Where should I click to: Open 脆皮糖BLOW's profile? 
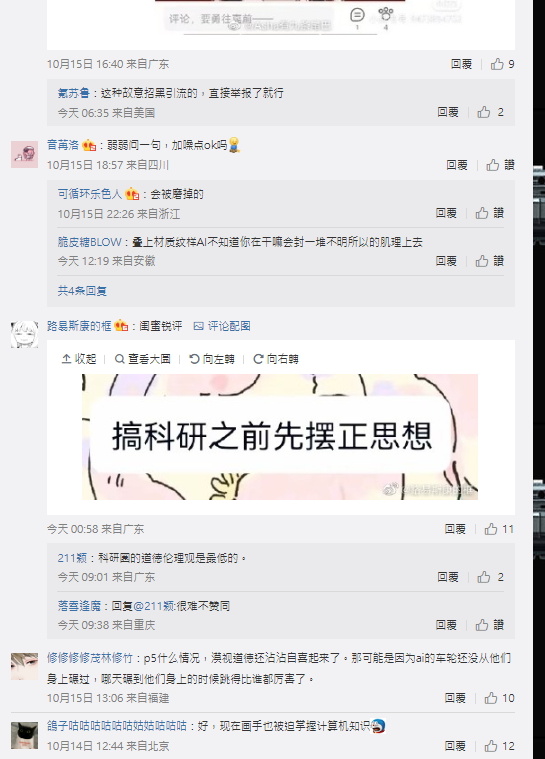pyautogui.click(x=90, y=242)
